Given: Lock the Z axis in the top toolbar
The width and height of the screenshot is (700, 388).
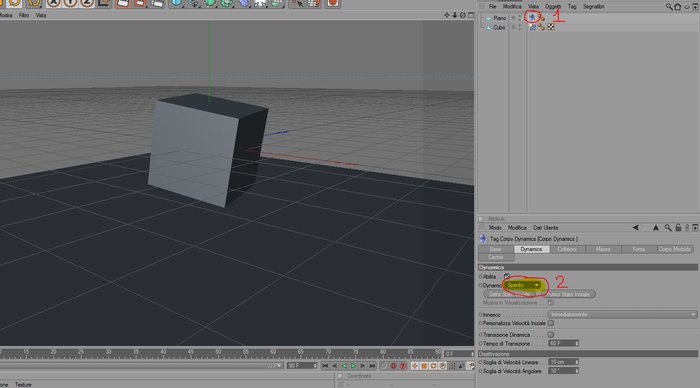Looking at the screenshot, I should (87, 3).
